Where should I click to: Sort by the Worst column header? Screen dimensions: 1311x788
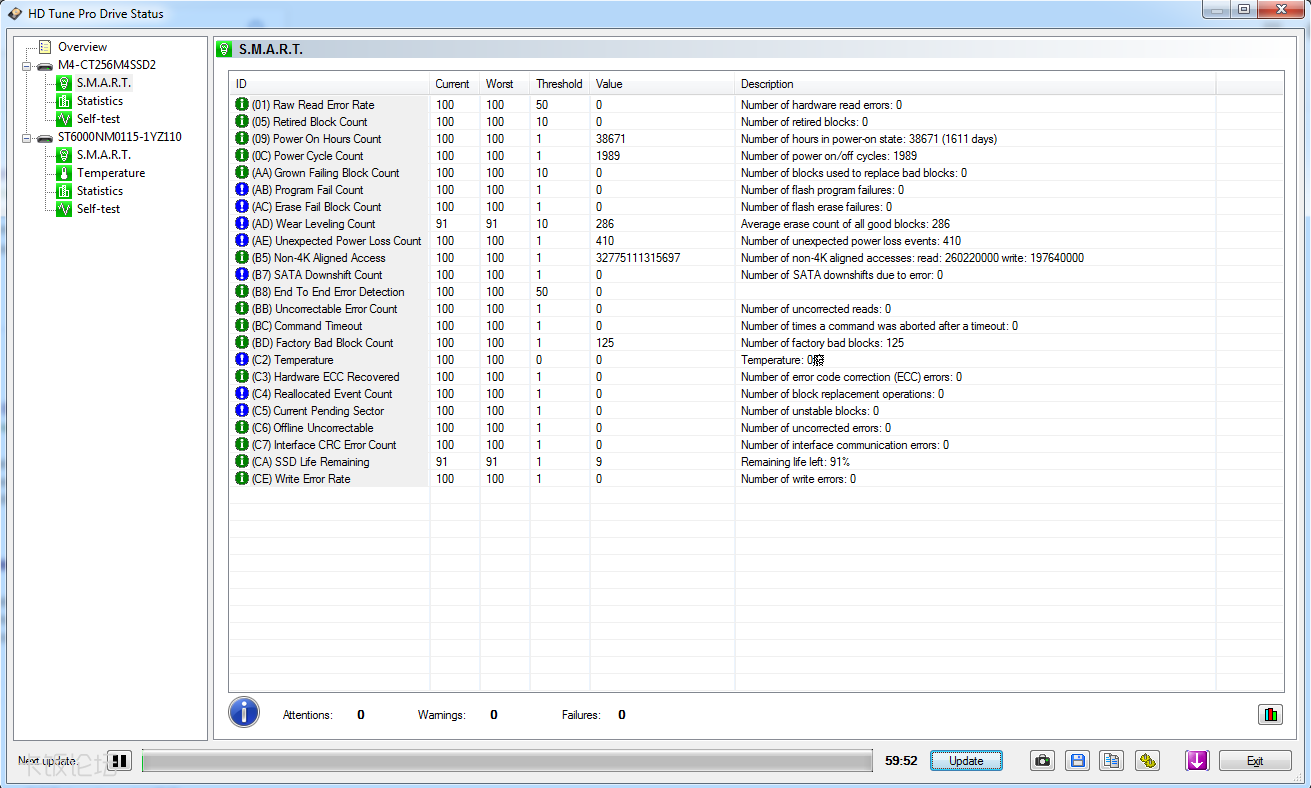coord(505,84)
